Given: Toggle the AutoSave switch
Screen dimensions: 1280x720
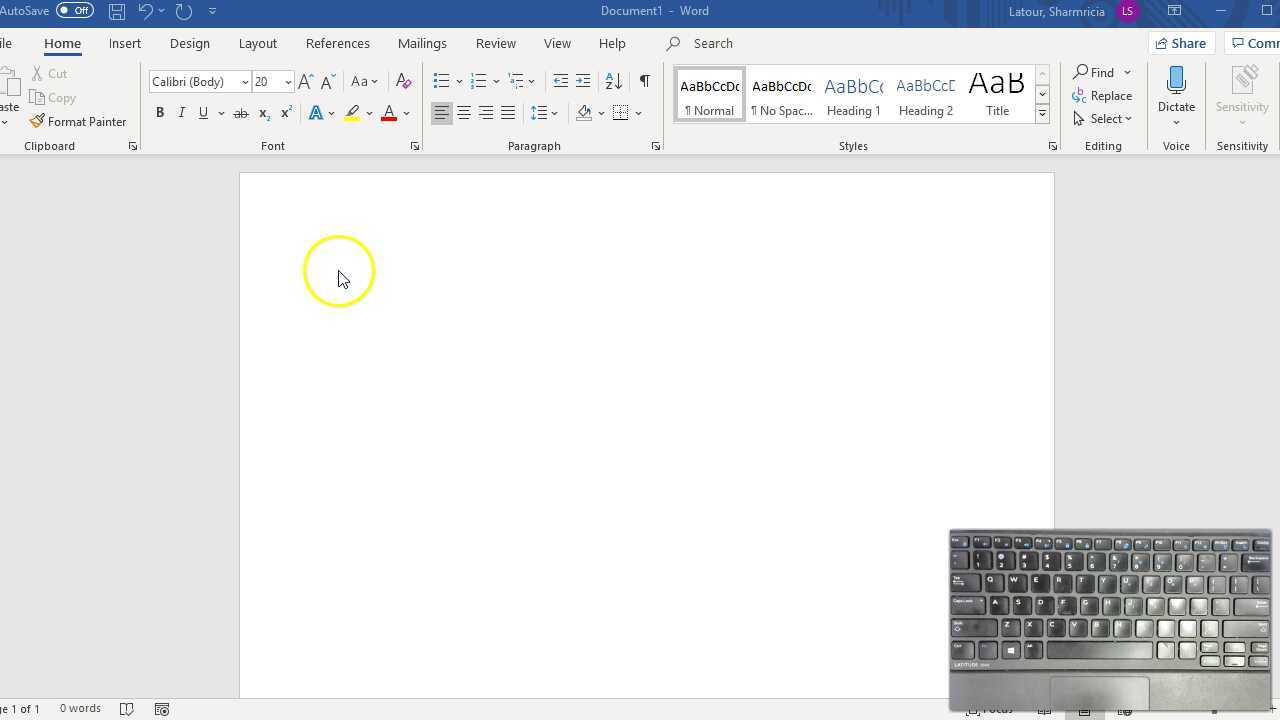Looking at the screenshot, I should click(x=75, y=11).
